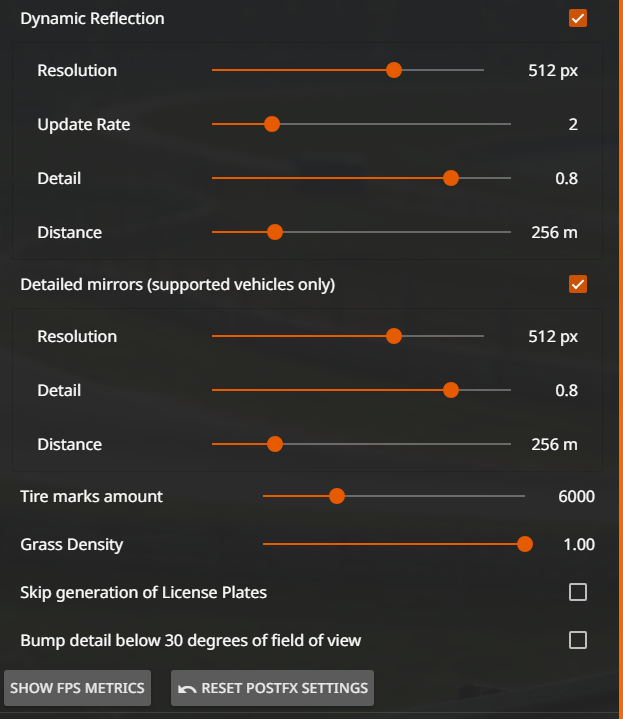The height and width of the screenshot is (719, 623).
Task: Click Dynamic Reflection Distance slider handle
Action: pyautogui.click(x=275, y=232)
